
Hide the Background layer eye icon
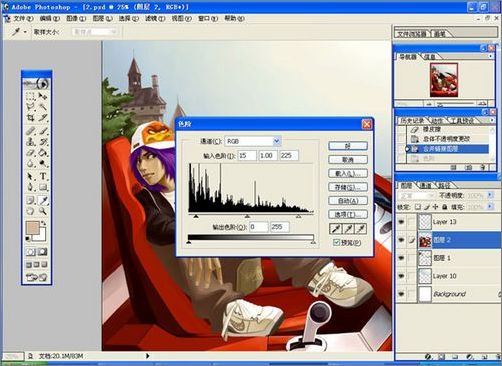401,294
